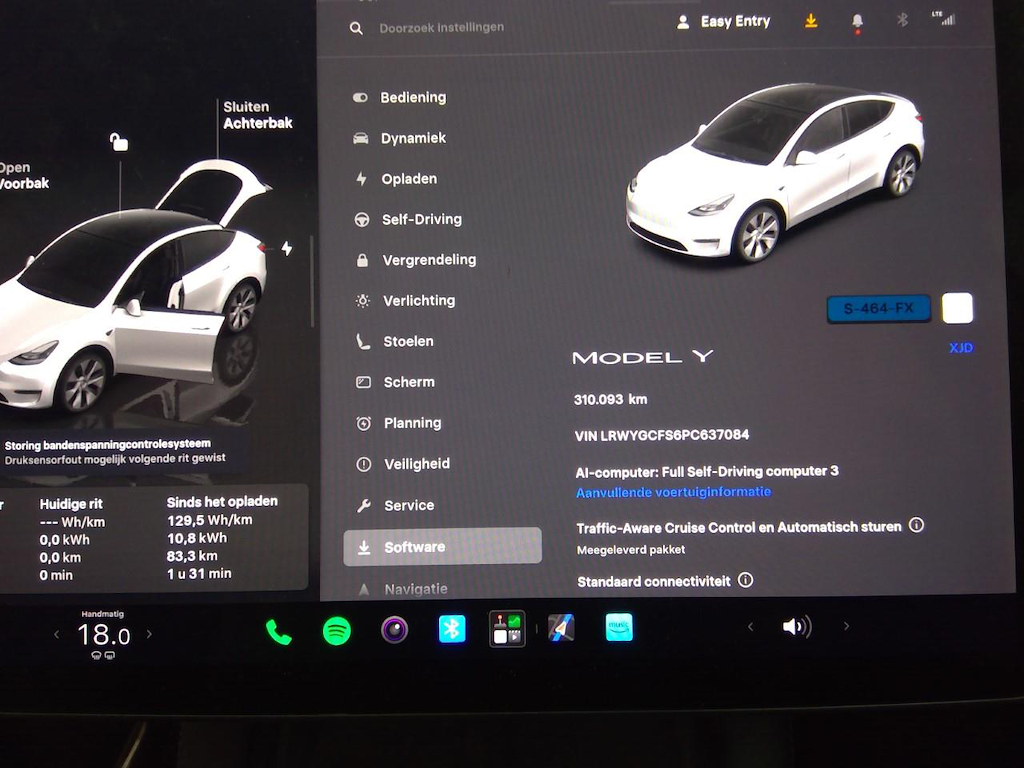Tap the software update download icon in the status bar
This screenshot has width=1024, height=768.
[x=811, y=21]
